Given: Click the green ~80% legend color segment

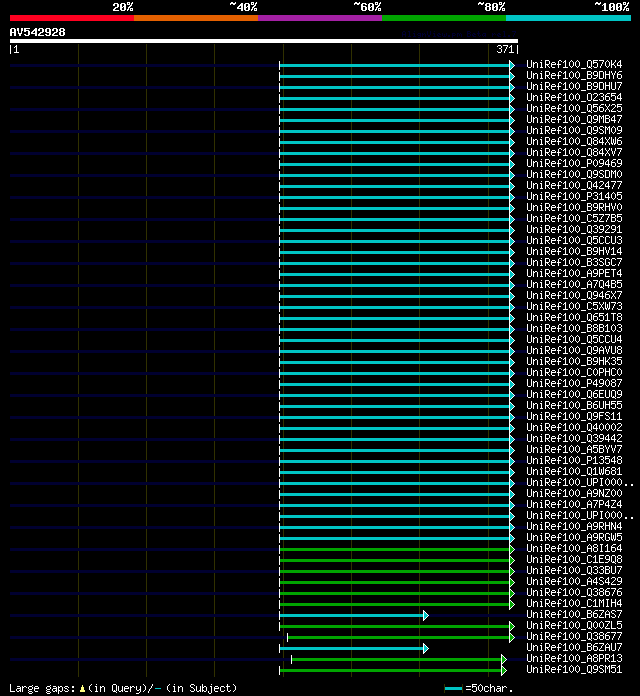Looking at the screenshot, I should [x=444, y=18].
